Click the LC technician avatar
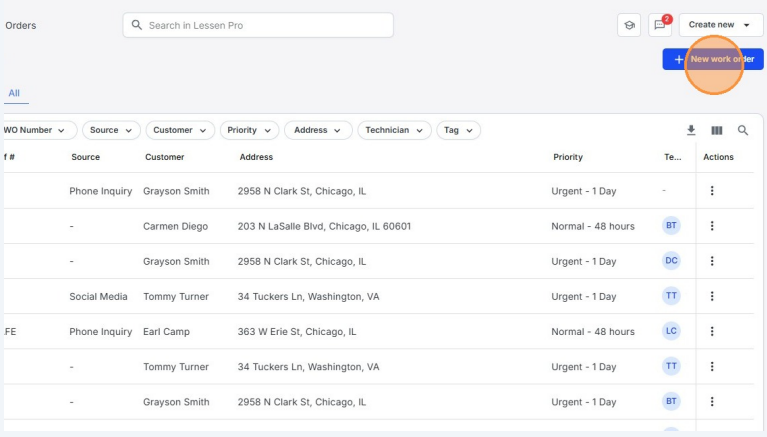 pos(672,331)
